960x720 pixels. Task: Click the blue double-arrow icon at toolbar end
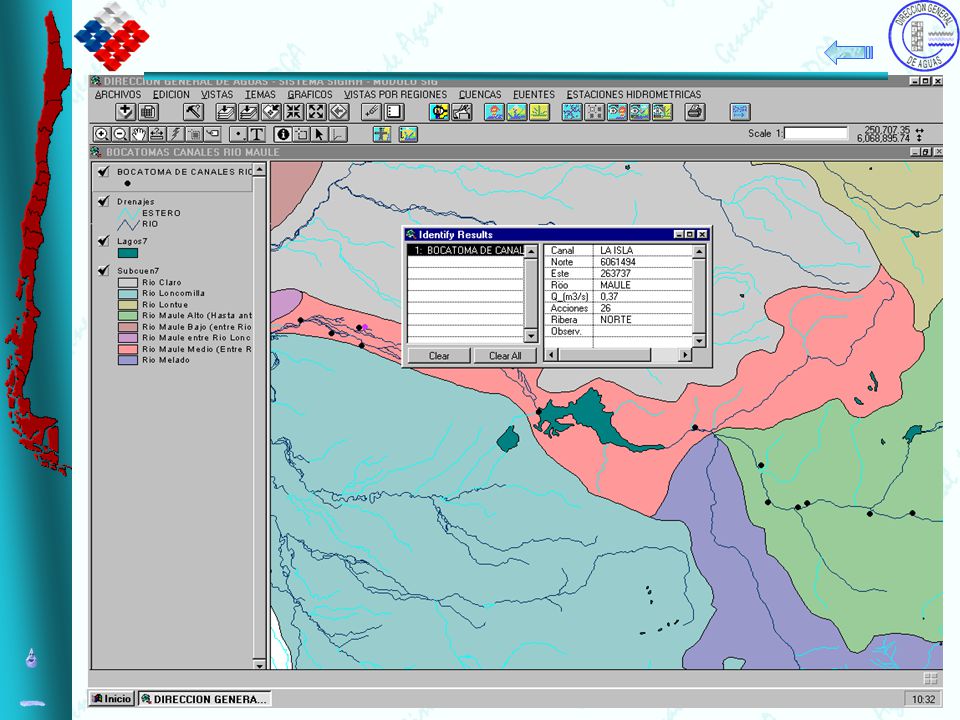coord(740,112)
